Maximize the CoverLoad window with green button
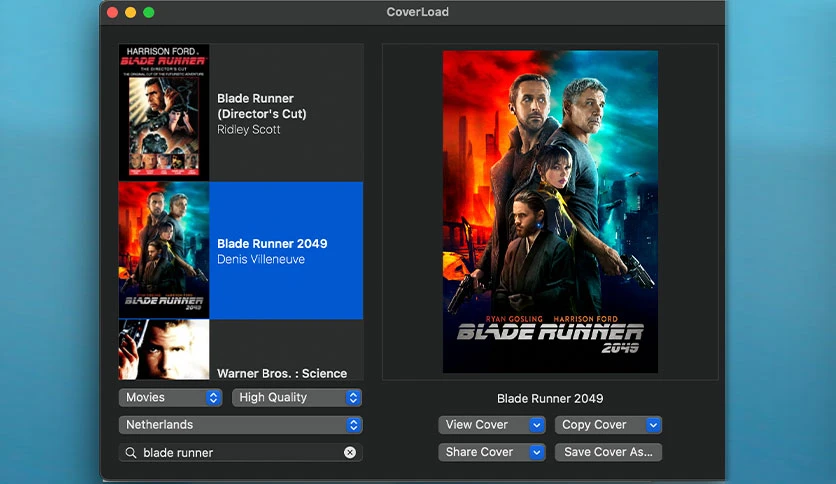The width and height of the screenshot is (836, 484). click(149, 12)
